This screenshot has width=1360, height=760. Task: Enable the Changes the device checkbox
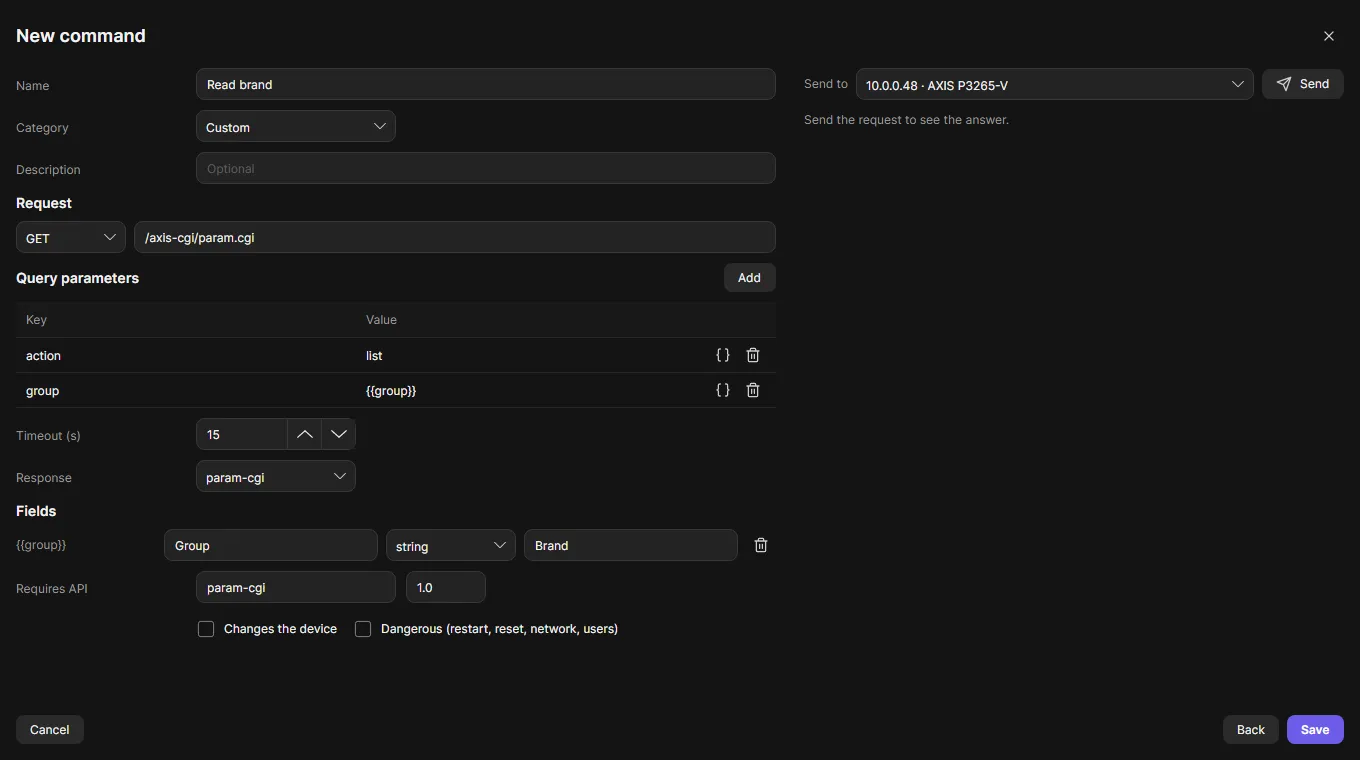(206, 629)
